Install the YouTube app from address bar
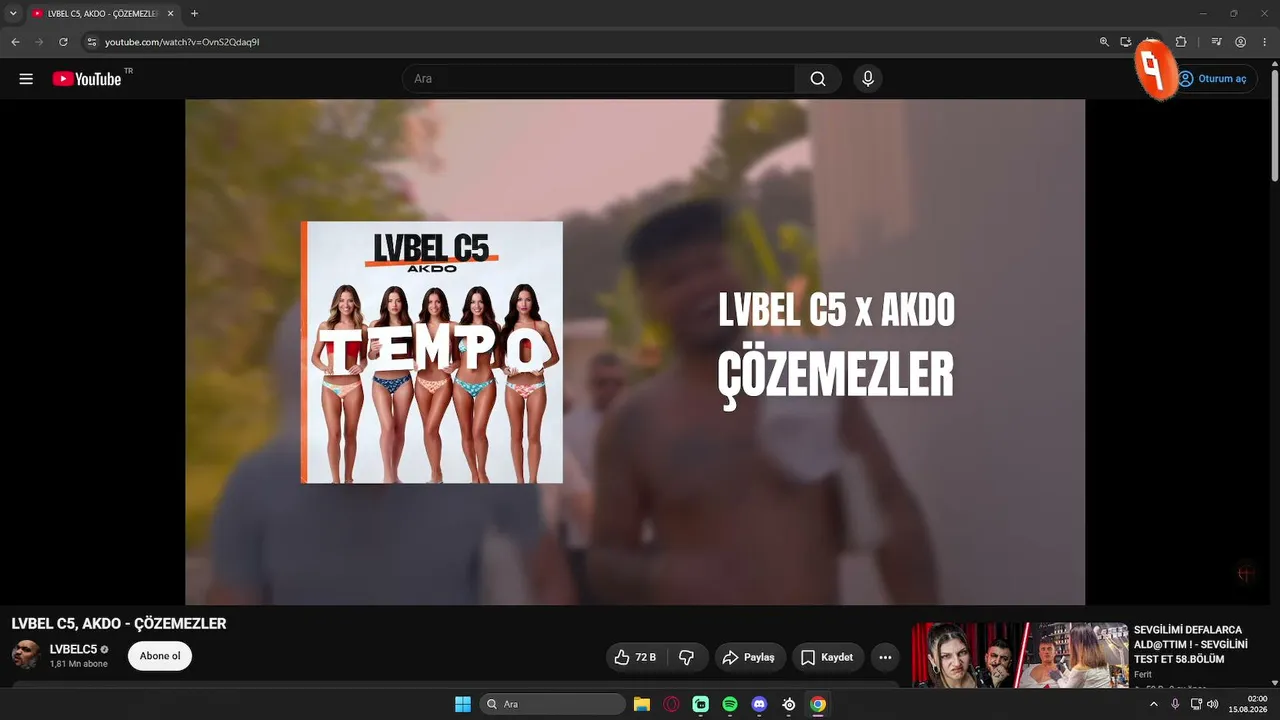The image size is (1280, 720). [1126, 42]
